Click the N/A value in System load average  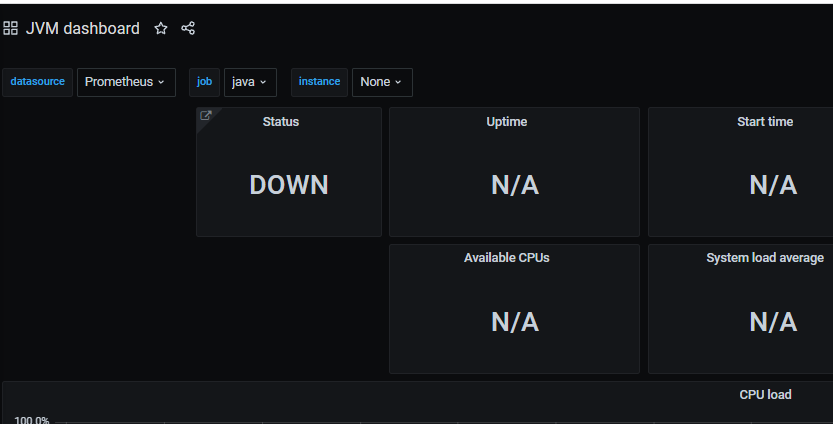[773, 322]
